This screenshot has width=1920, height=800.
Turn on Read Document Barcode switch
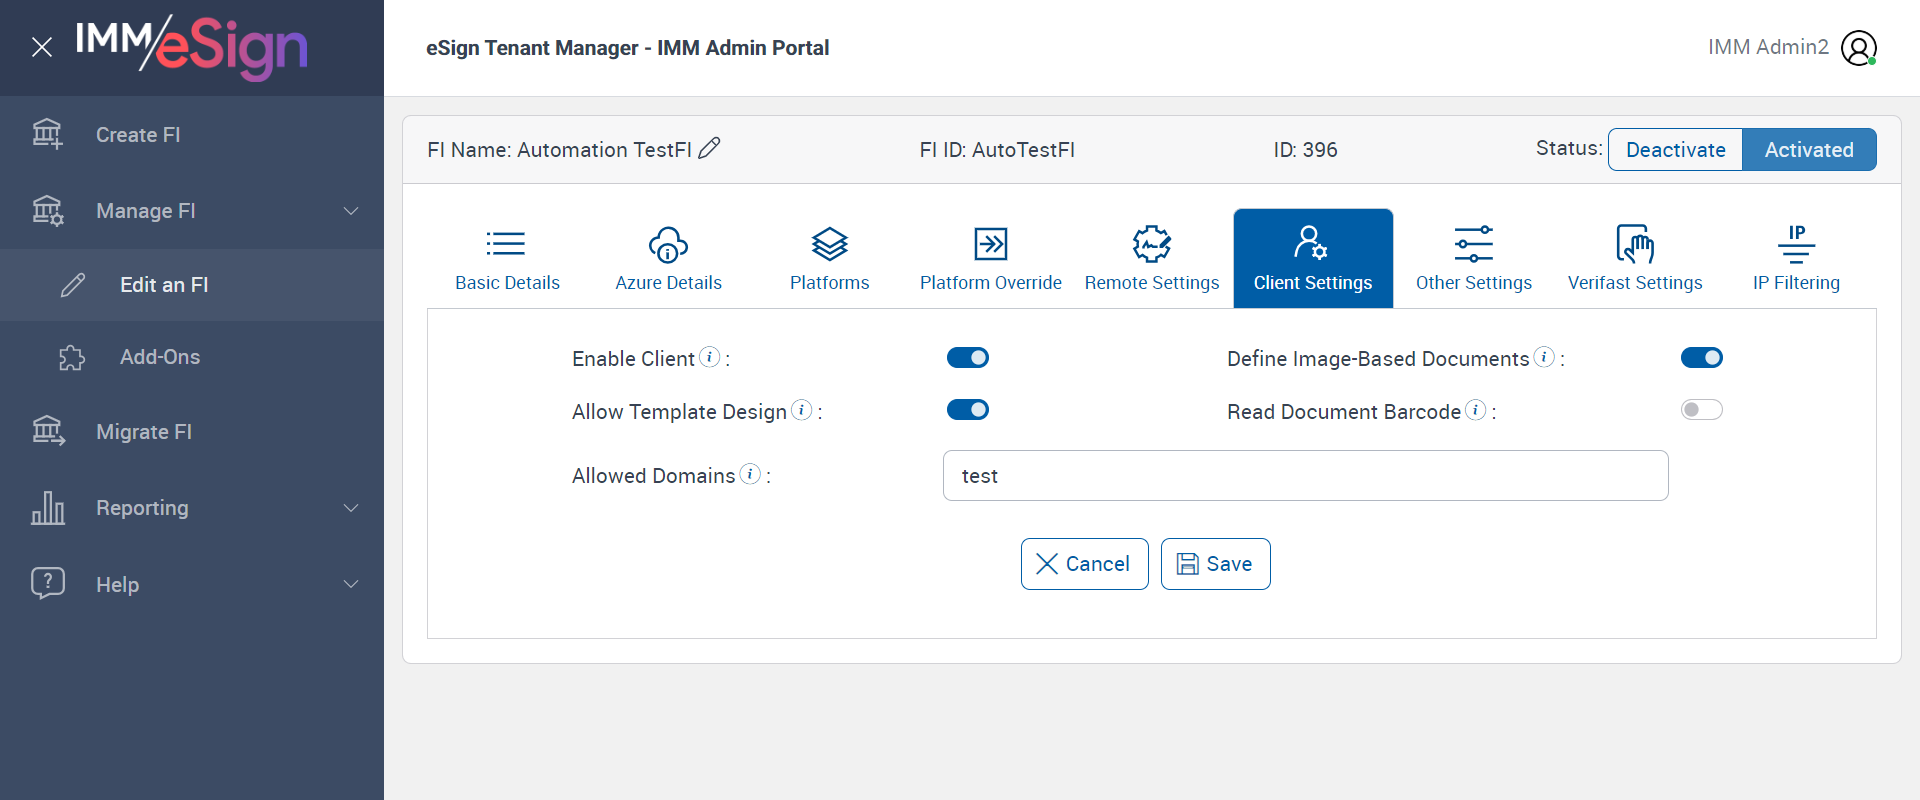coord(1701,410)
